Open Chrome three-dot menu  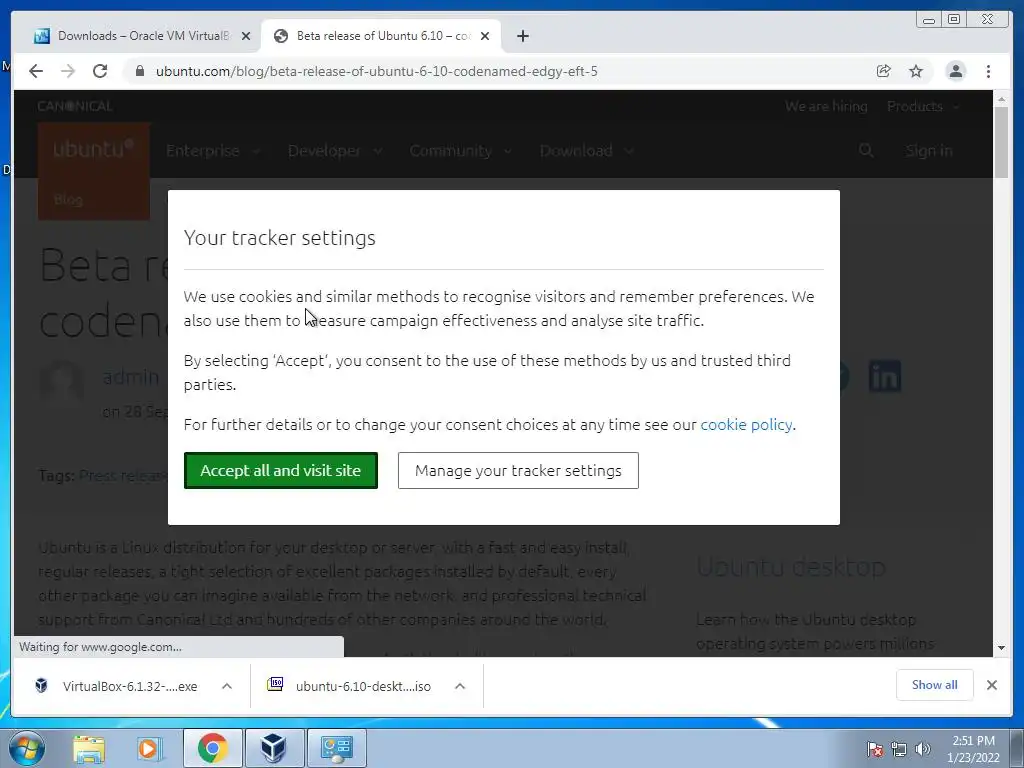click(x=988, y=71)
